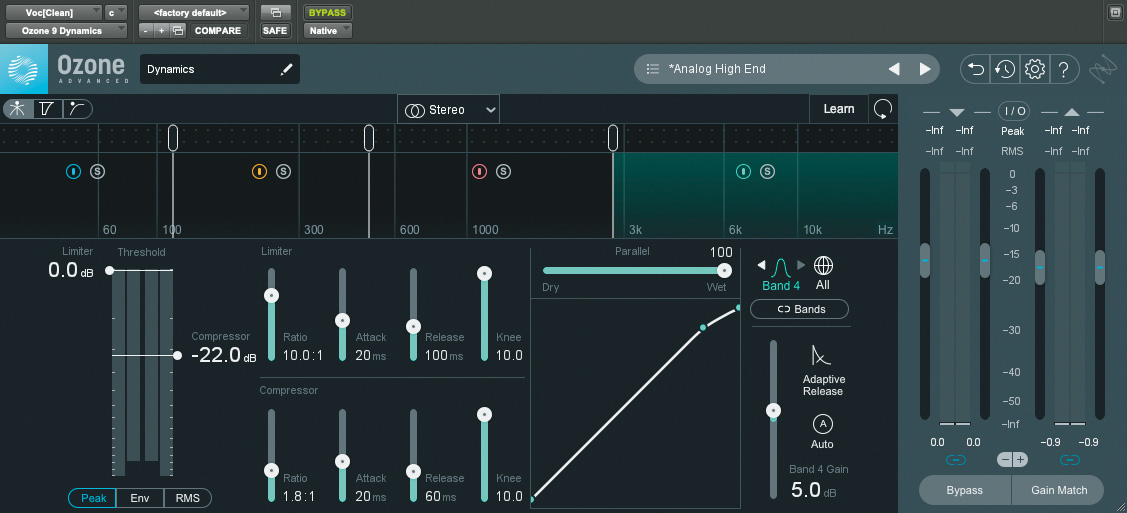The width and height of the screenshot is (1127, 513).
Task: Click the SAFE button
Action: pos(275,31)
